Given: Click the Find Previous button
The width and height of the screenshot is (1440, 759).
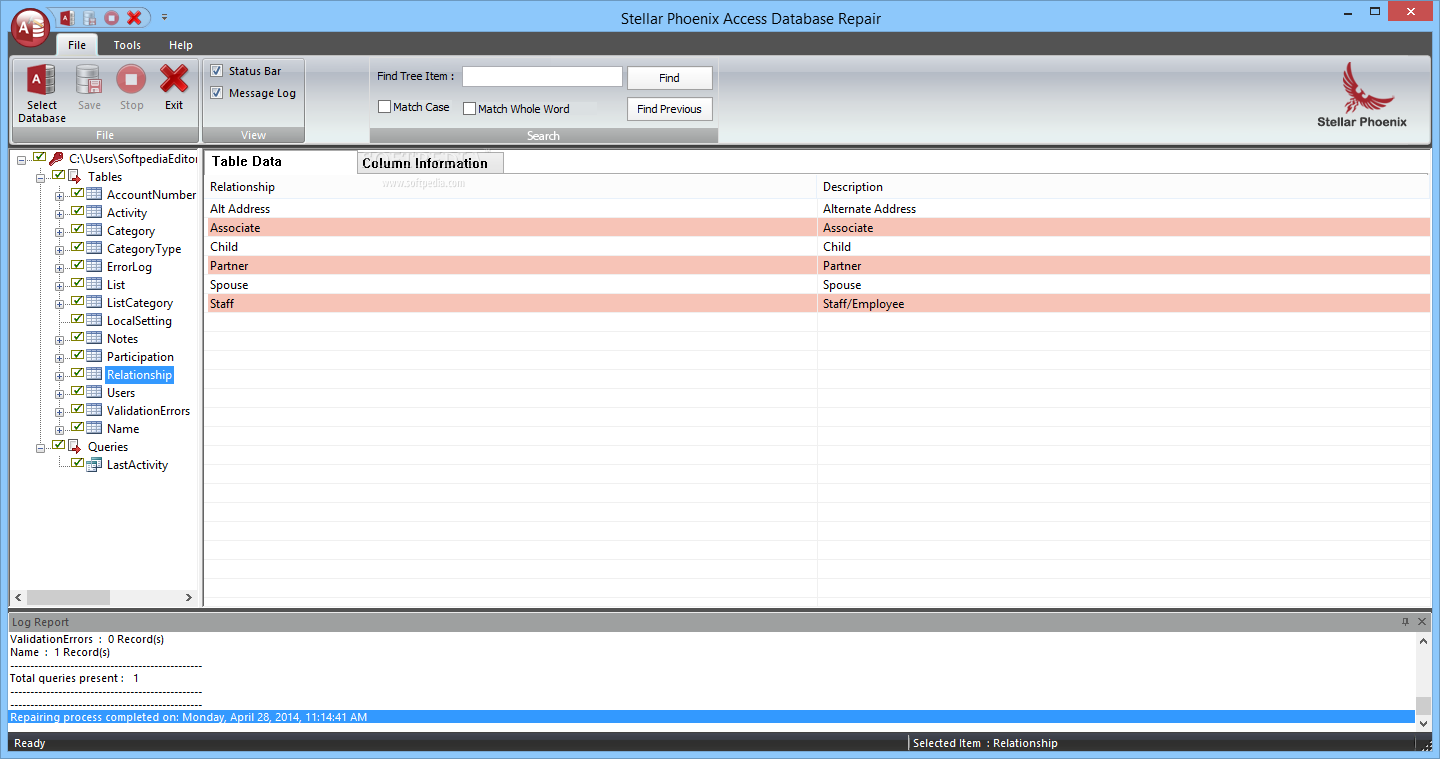Looking at the screenshot, I should click(x=670, y=109).
